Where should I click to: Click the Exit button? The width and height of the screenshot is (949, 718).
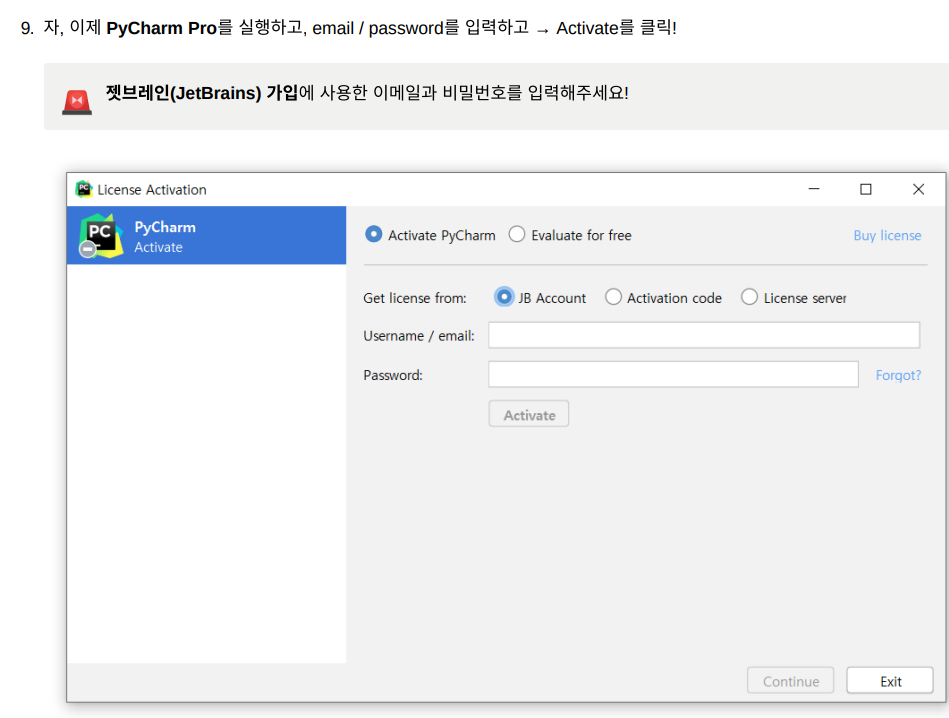click(890, 680)
